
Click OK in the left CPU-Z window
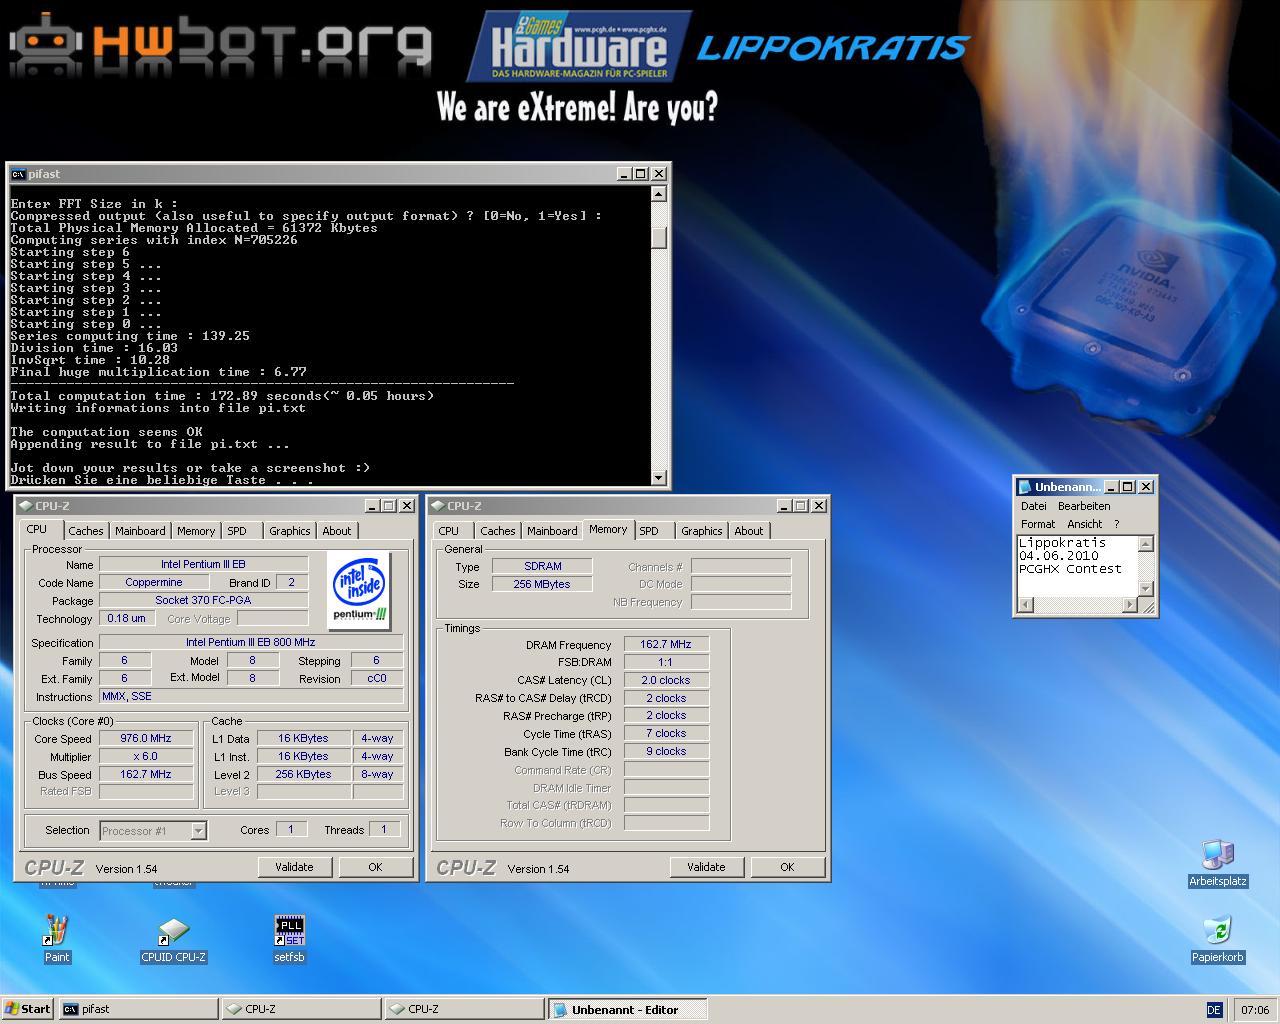[375, 867]
